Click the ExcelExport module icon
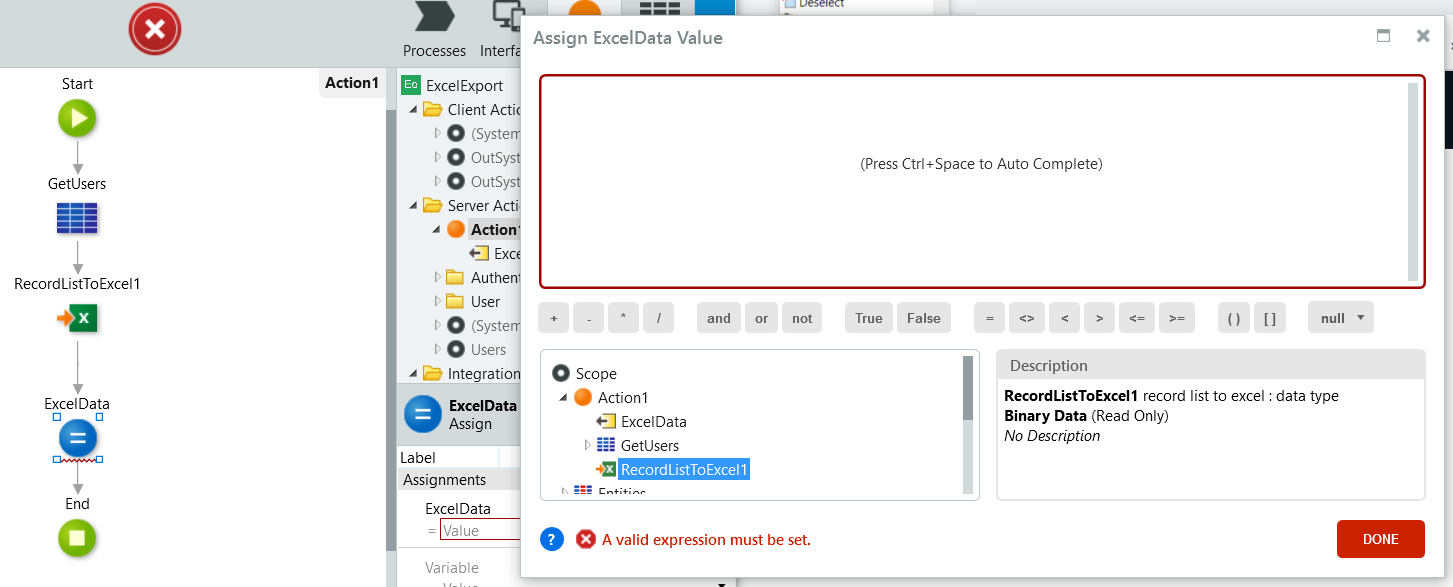 (x=411, y=85)
